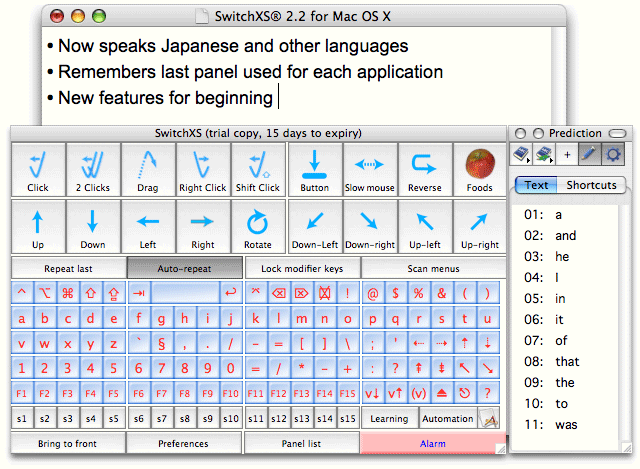Click the (v) volume mute key
Viewport: 640px width, 469px height.
click(x=419, y=393)
